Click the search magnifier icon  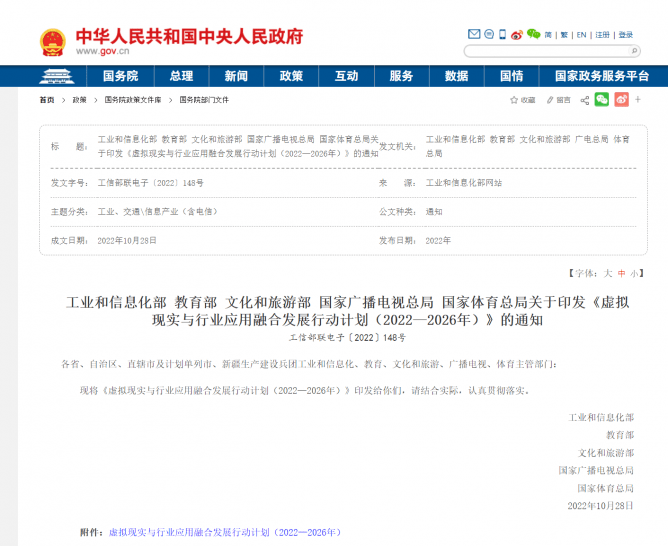[634, 51]
